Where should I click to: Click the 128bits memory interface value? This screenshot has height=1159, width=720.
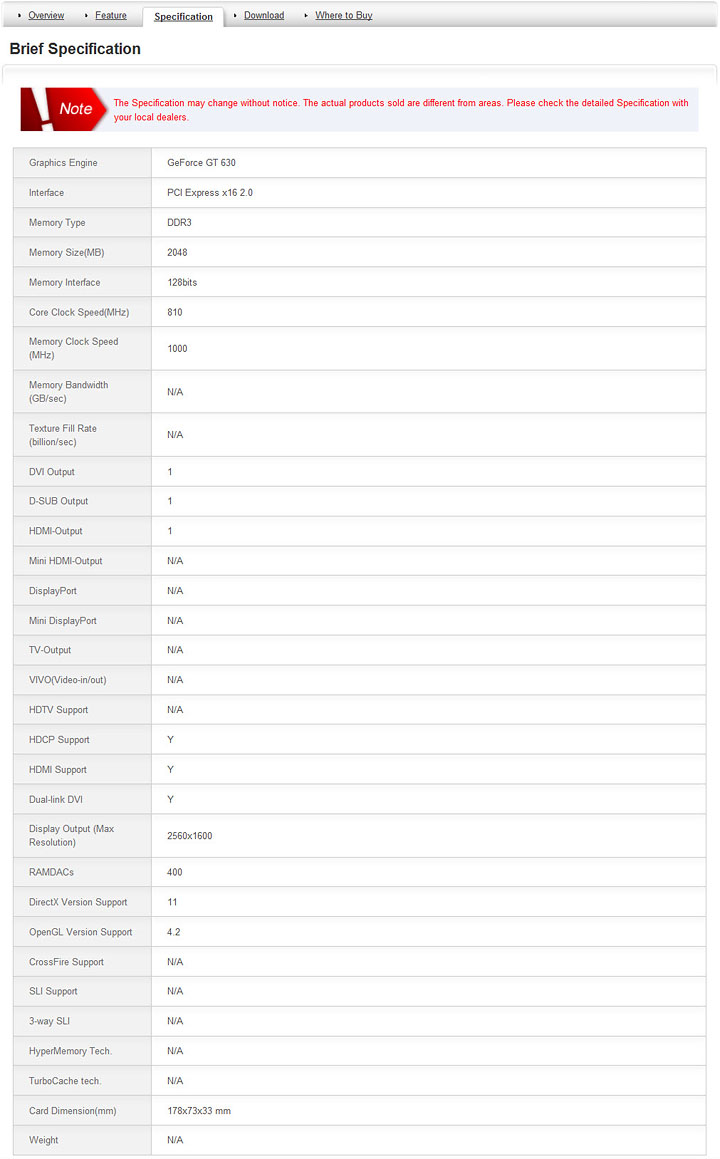[x=182, y=283]
